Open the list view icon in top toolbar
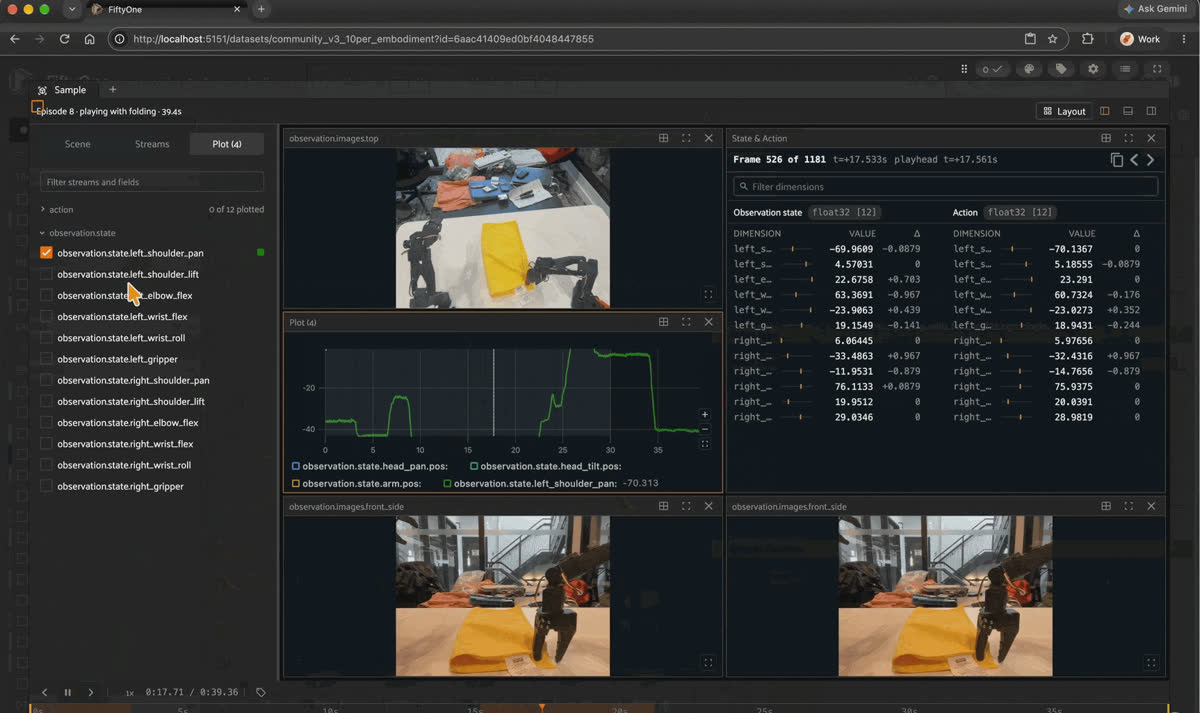 (x=1125, y=69)
